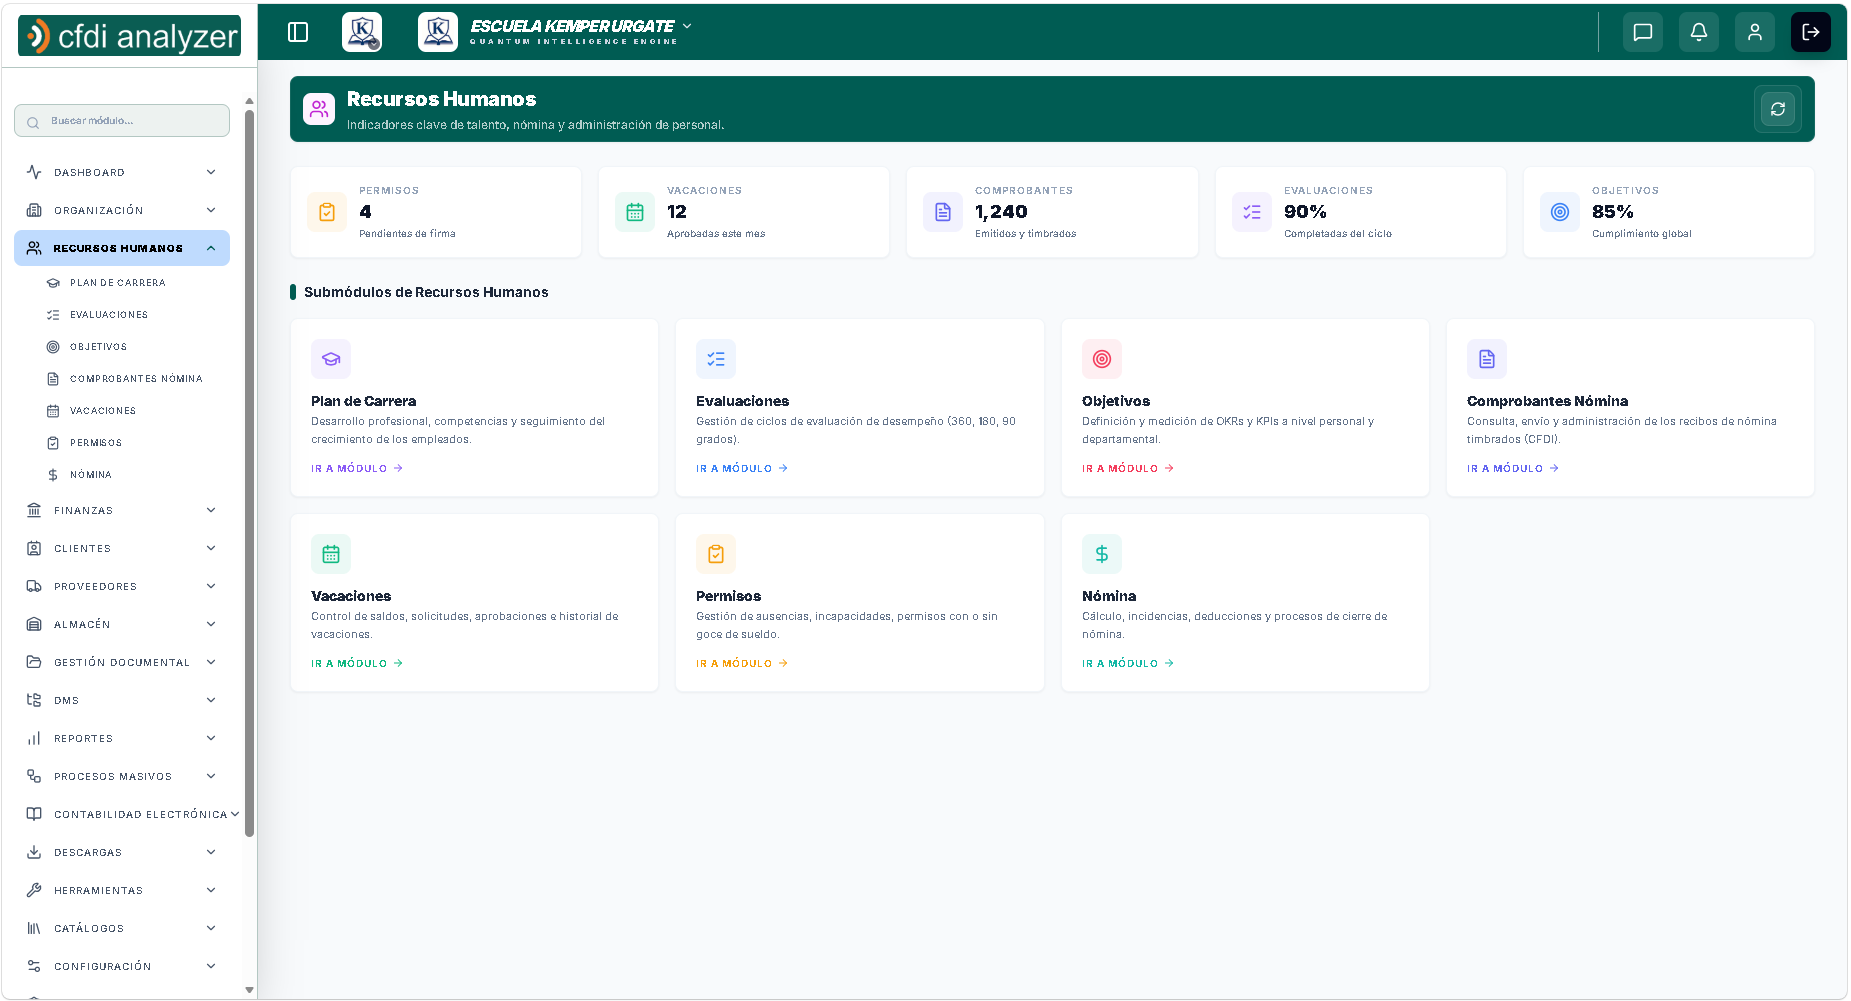The height and width of the screenshot is (1001, 1851).
Task: Expand the Catálogos menu chevron
Action: pyautogui.click(x=211, y=928)
